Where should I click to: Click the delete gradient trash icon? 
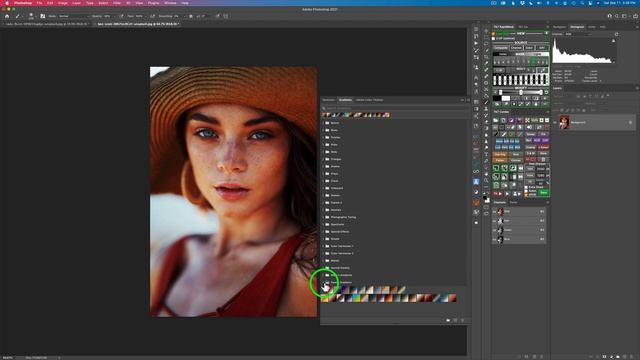[x=462, y=320]
